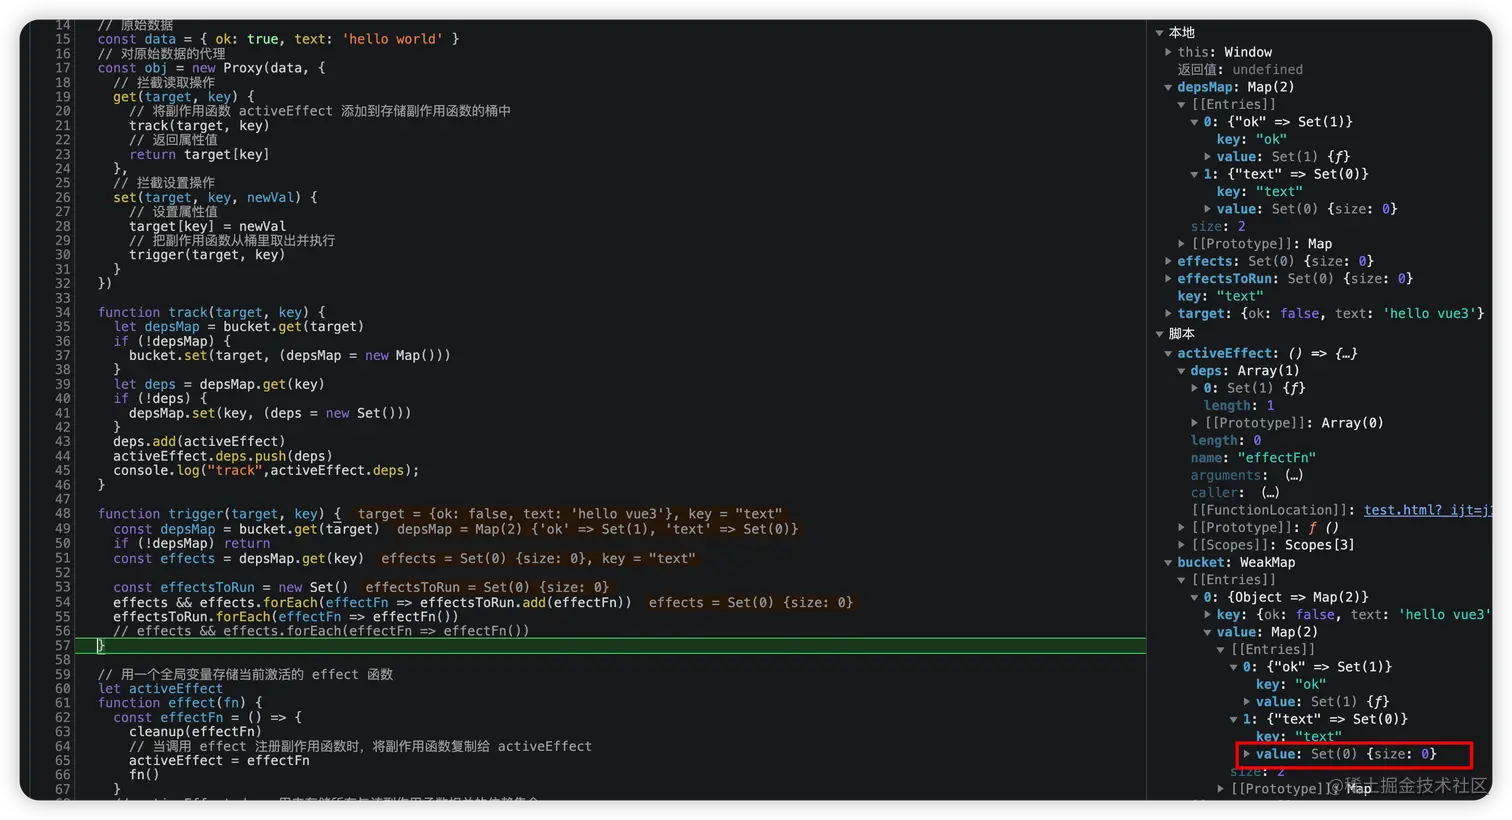Collapse the 本地 scope section
The height and width of the screenshot is (820, 1512).
pos(1160,33)
